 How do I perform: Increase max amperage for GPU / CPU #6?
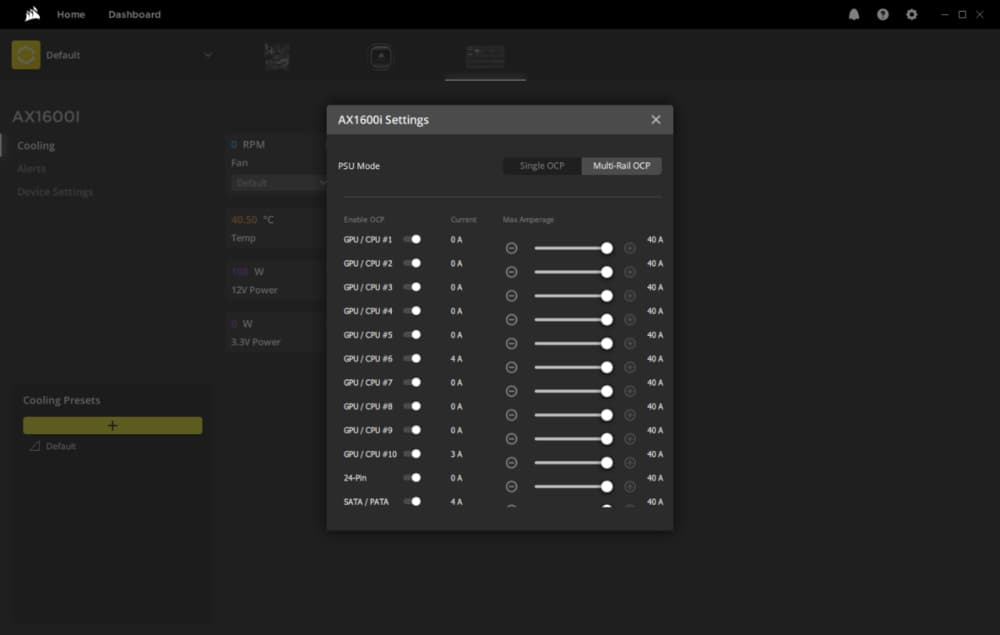pyautogui.click(x=629, y=367)
